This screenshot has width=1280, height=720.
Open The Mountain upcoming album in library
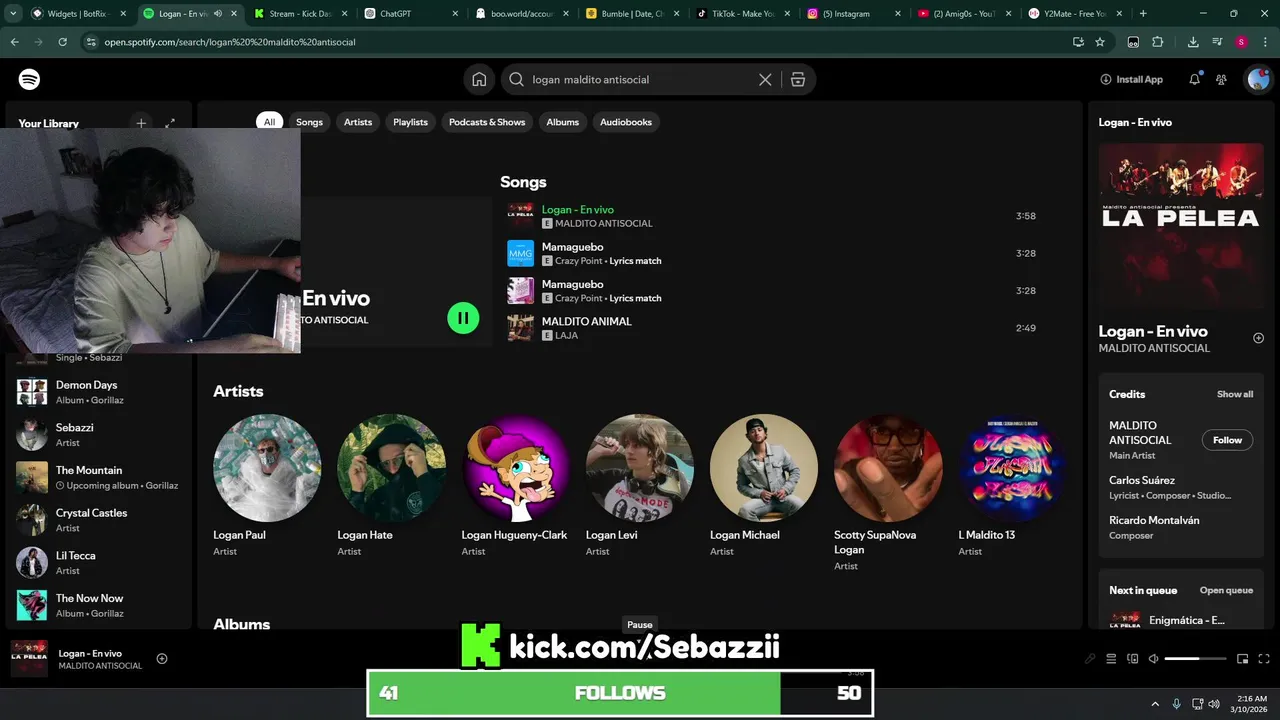click(x=97, y=477)
